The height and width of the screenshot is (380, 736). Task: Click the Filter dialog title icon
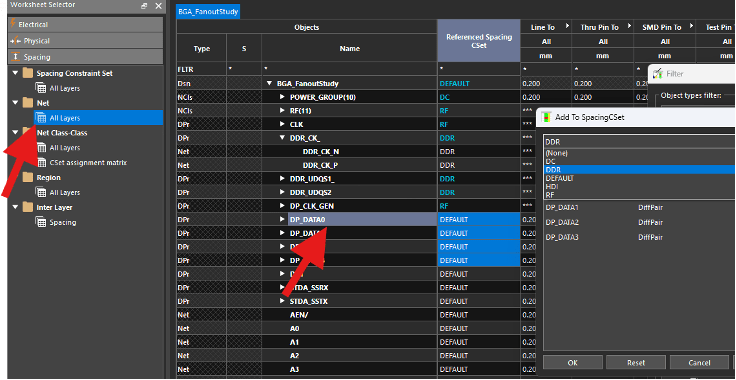[658, 73]
